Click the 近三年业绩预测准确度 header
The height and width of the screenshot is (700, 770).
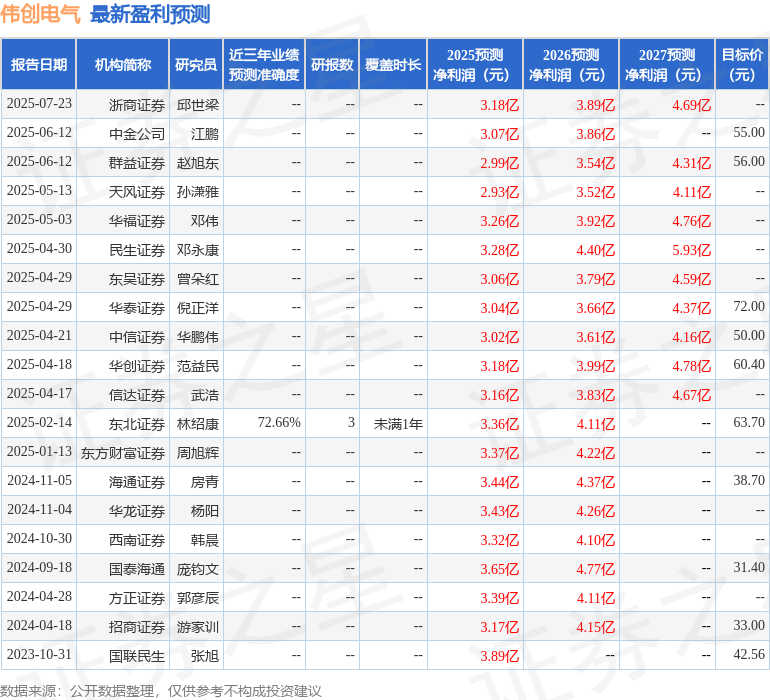264,65
